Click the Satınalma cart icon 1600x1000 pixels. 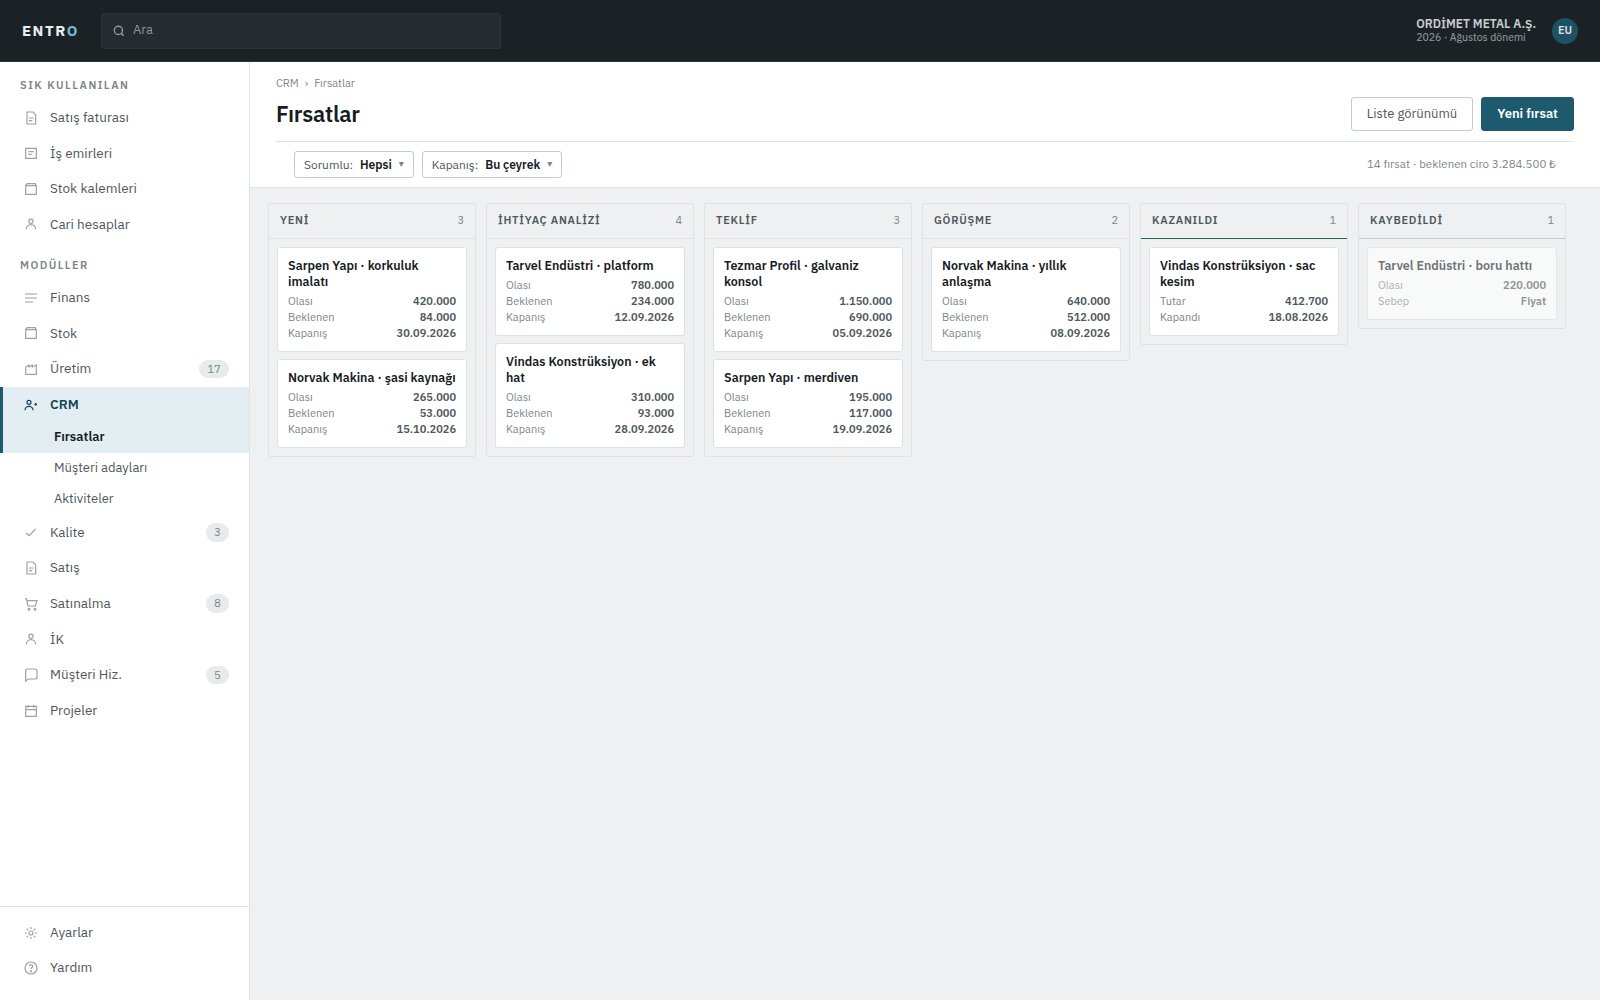point(31,604)
